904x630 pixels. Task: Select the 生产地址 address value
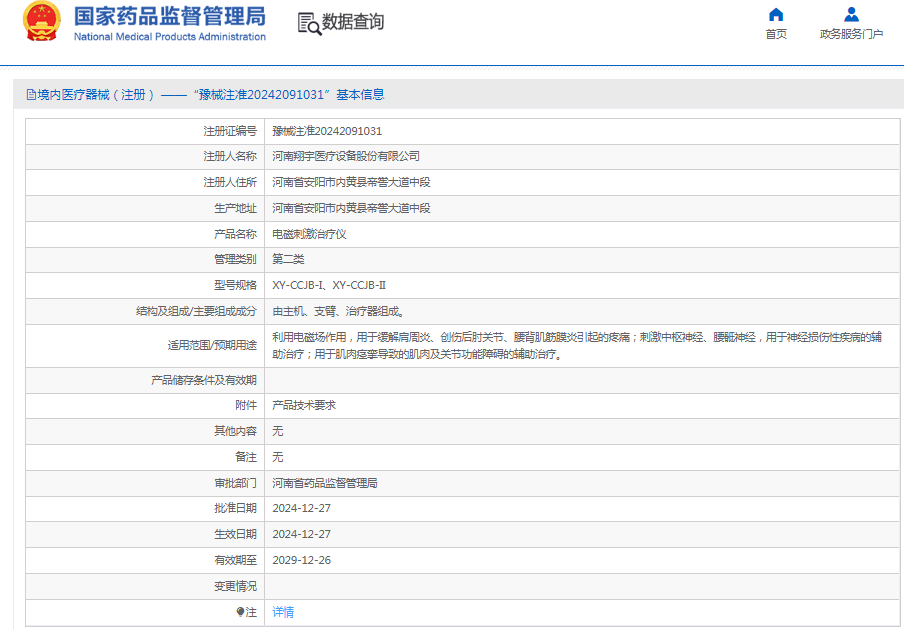[351, 208]
